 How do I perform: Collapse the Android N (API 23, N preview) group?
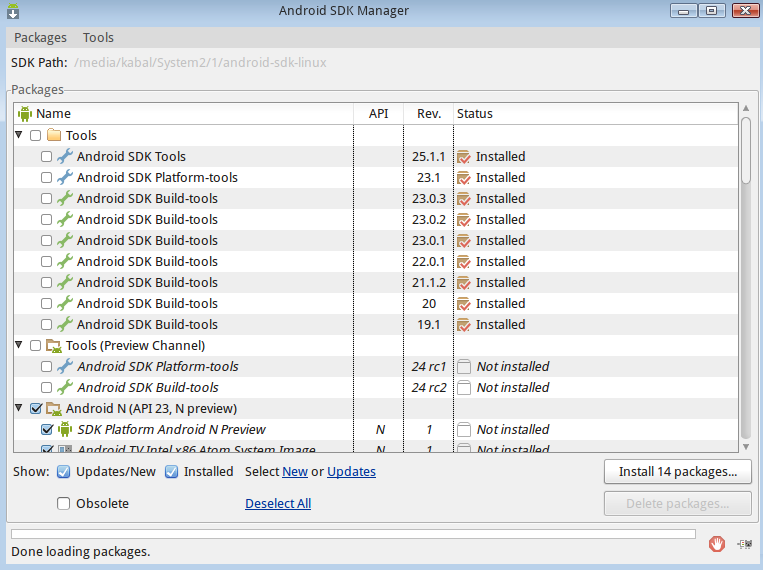pyautogui.click(x=19, y=408)
